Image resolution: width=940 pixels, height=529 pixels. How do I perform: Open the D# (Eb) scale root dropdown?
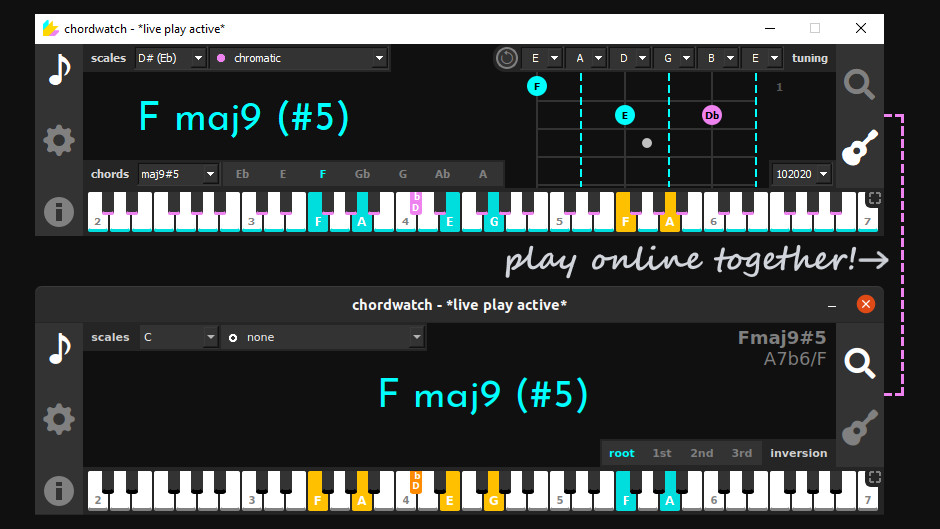(170, 58)
